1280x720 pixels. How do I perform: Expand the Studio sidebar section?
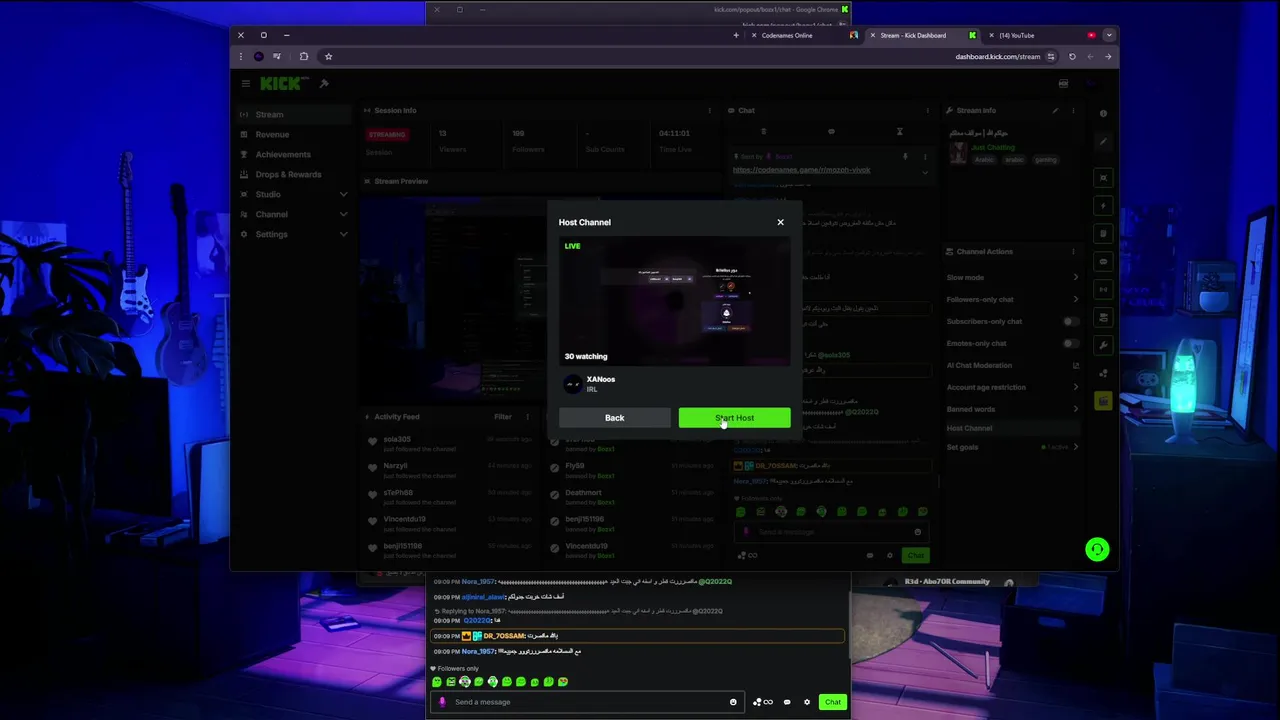293,194
